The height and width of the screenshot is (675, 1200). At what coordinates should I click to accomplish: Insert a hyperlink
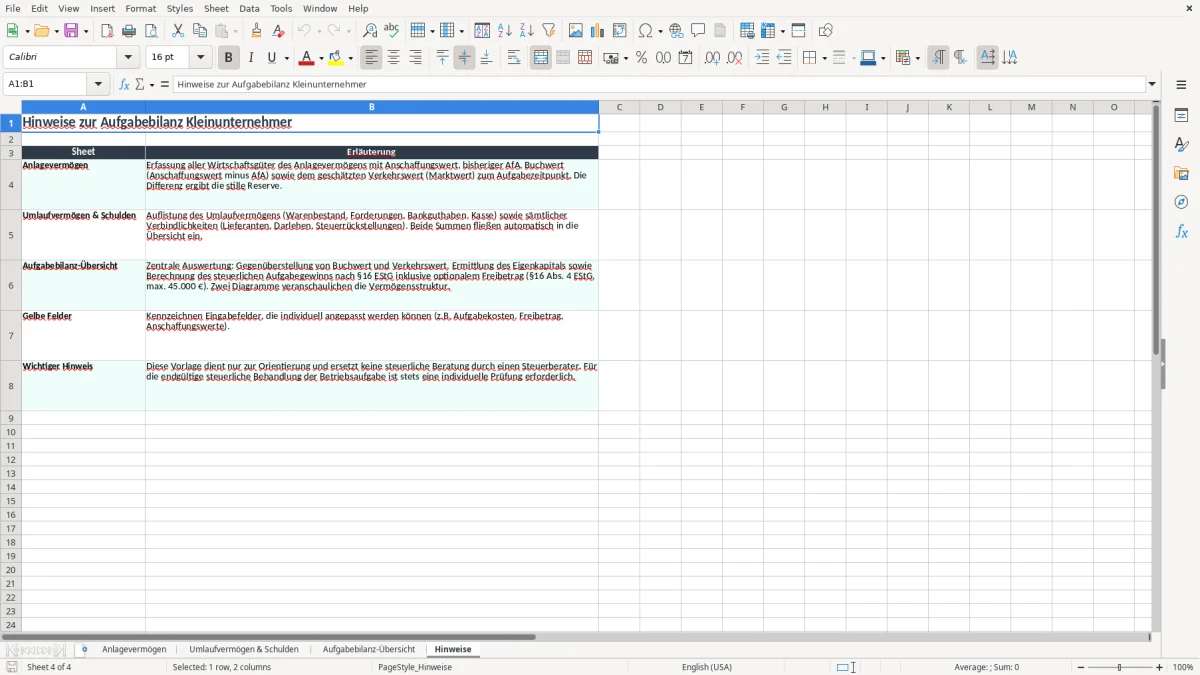(676, 31)
